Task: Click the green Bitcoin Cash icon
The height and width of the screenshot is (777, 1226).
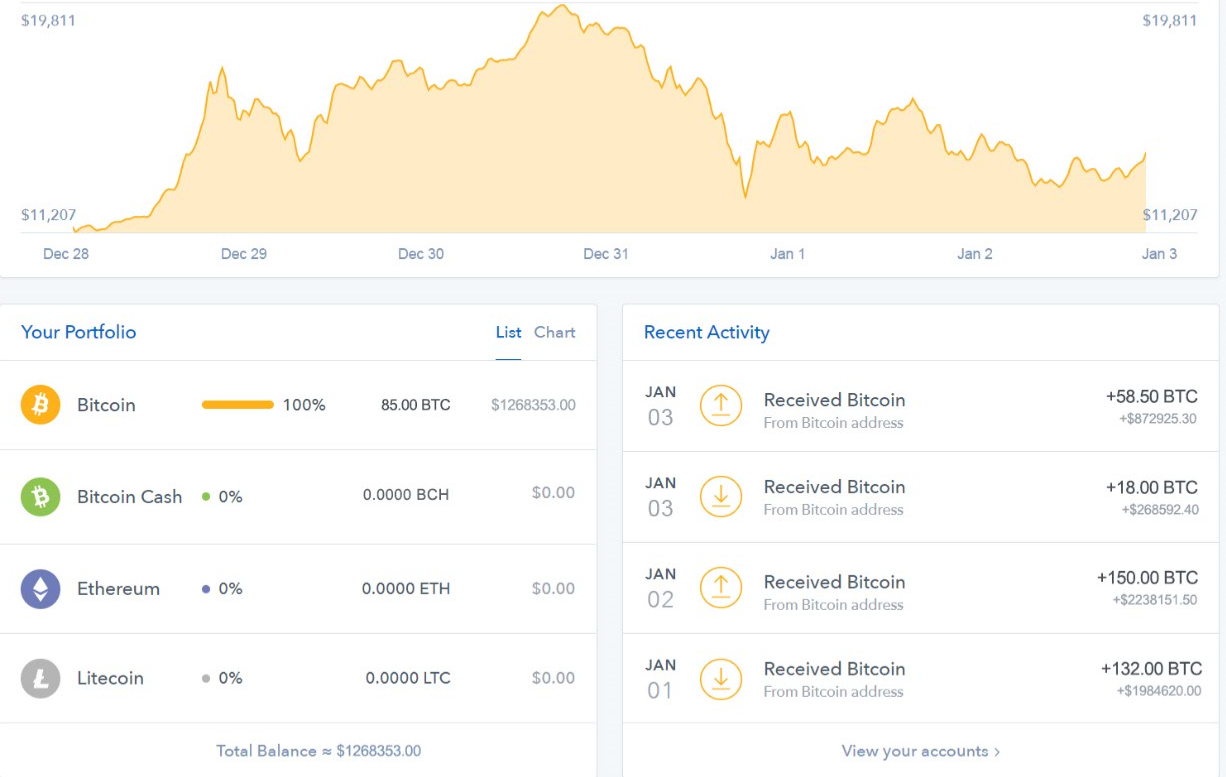Action: 41,496
